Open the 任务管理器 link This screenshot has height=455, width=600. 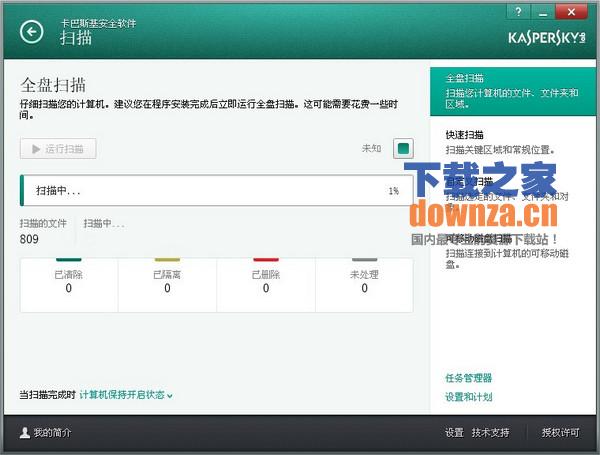coord(468,378)
